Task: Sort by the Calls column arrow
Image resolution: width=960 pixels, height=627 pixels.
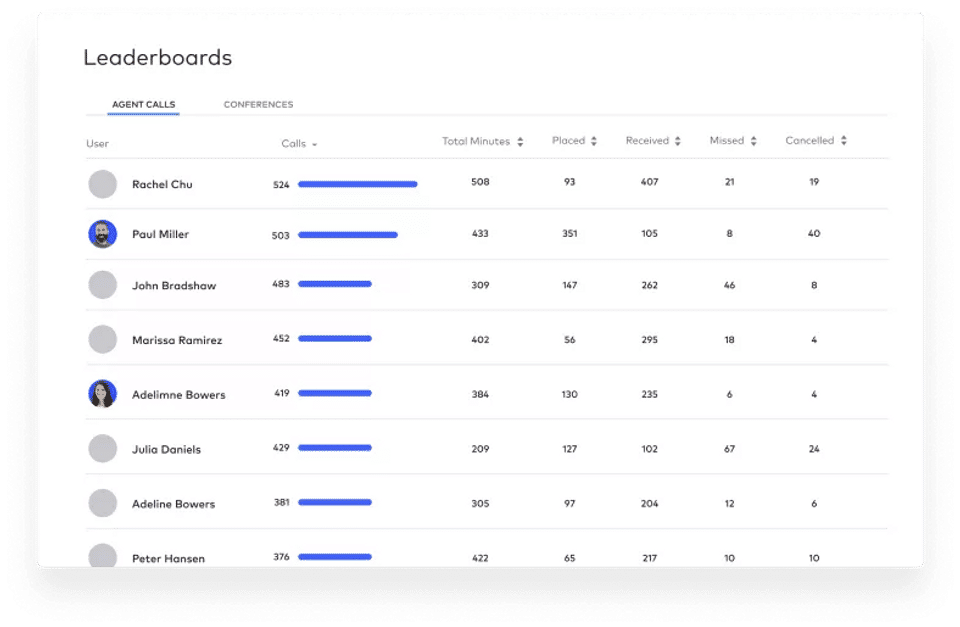Action: (x=314, y=145)
